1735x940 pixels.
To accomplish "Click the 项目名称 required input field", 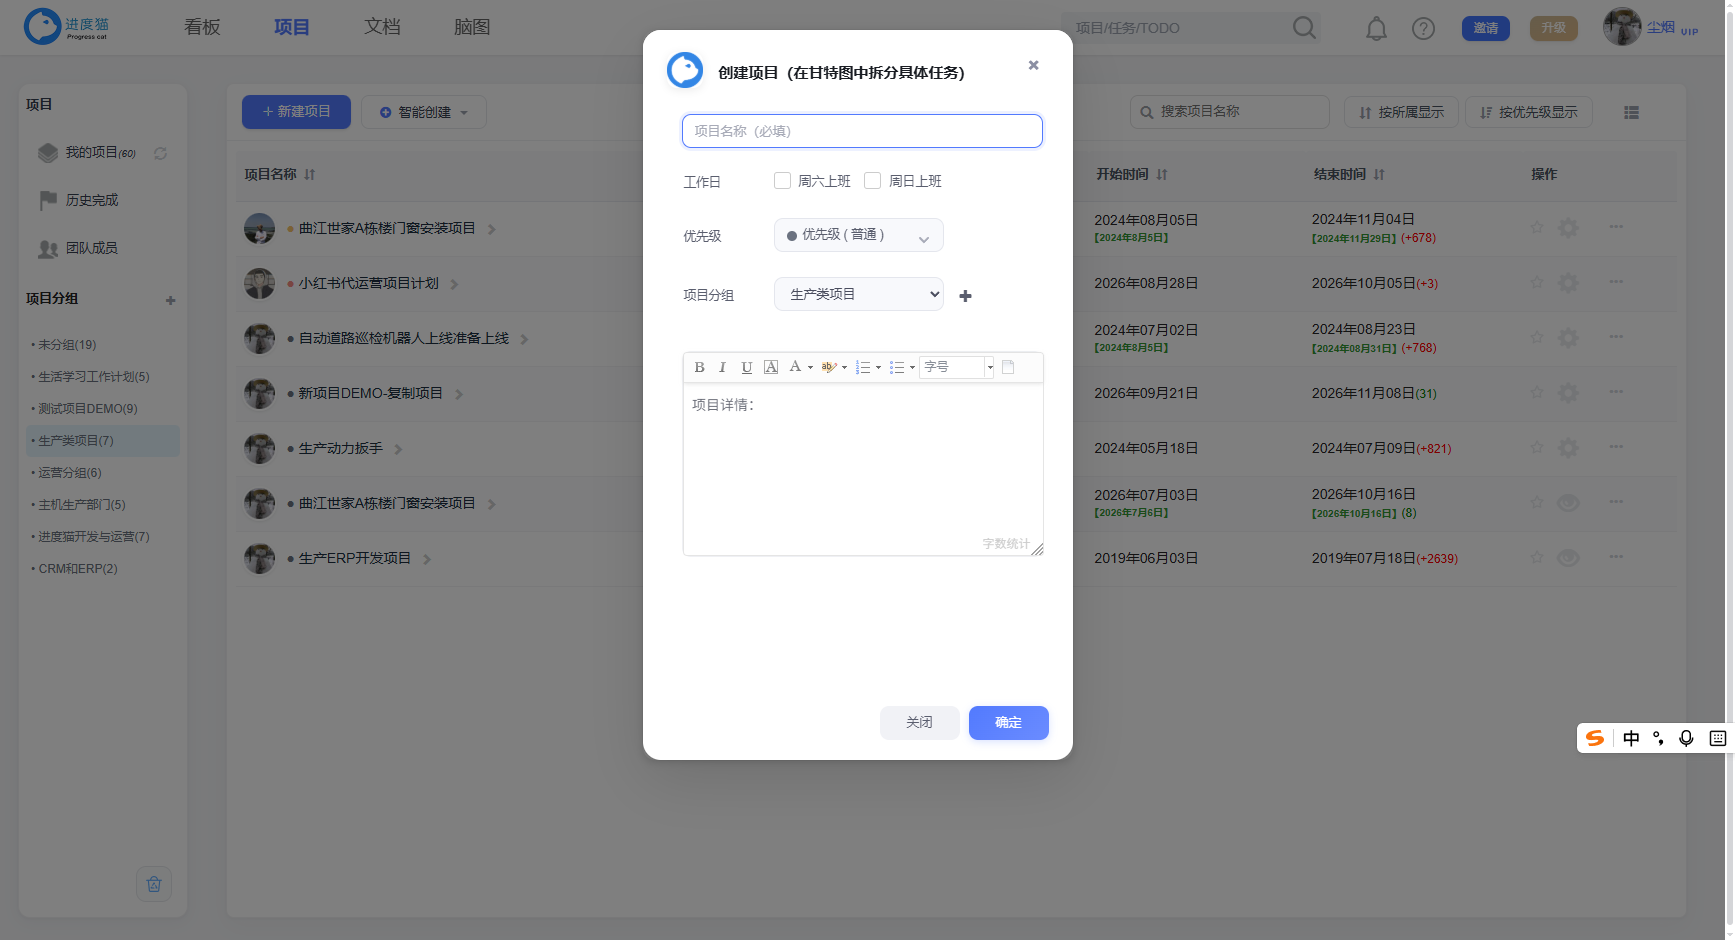I will (862, 131).
